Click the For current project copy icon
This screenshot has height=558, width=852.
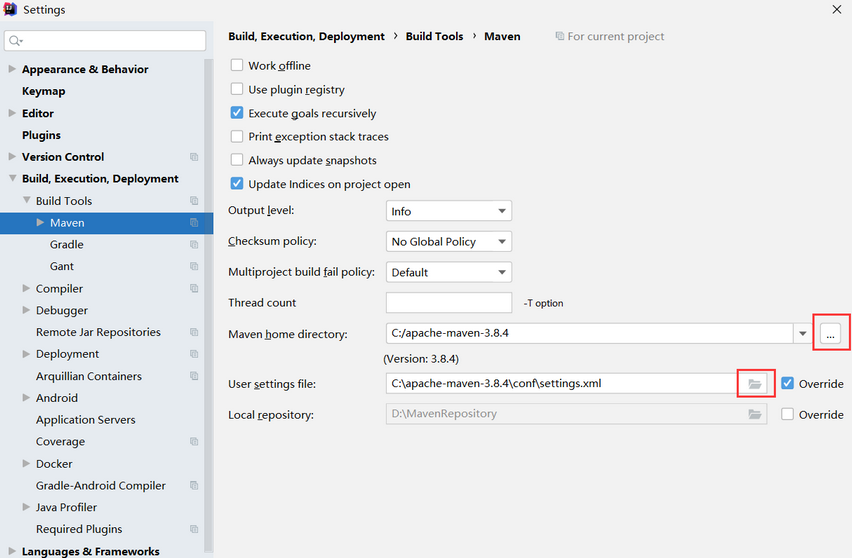tap(560, 36)
